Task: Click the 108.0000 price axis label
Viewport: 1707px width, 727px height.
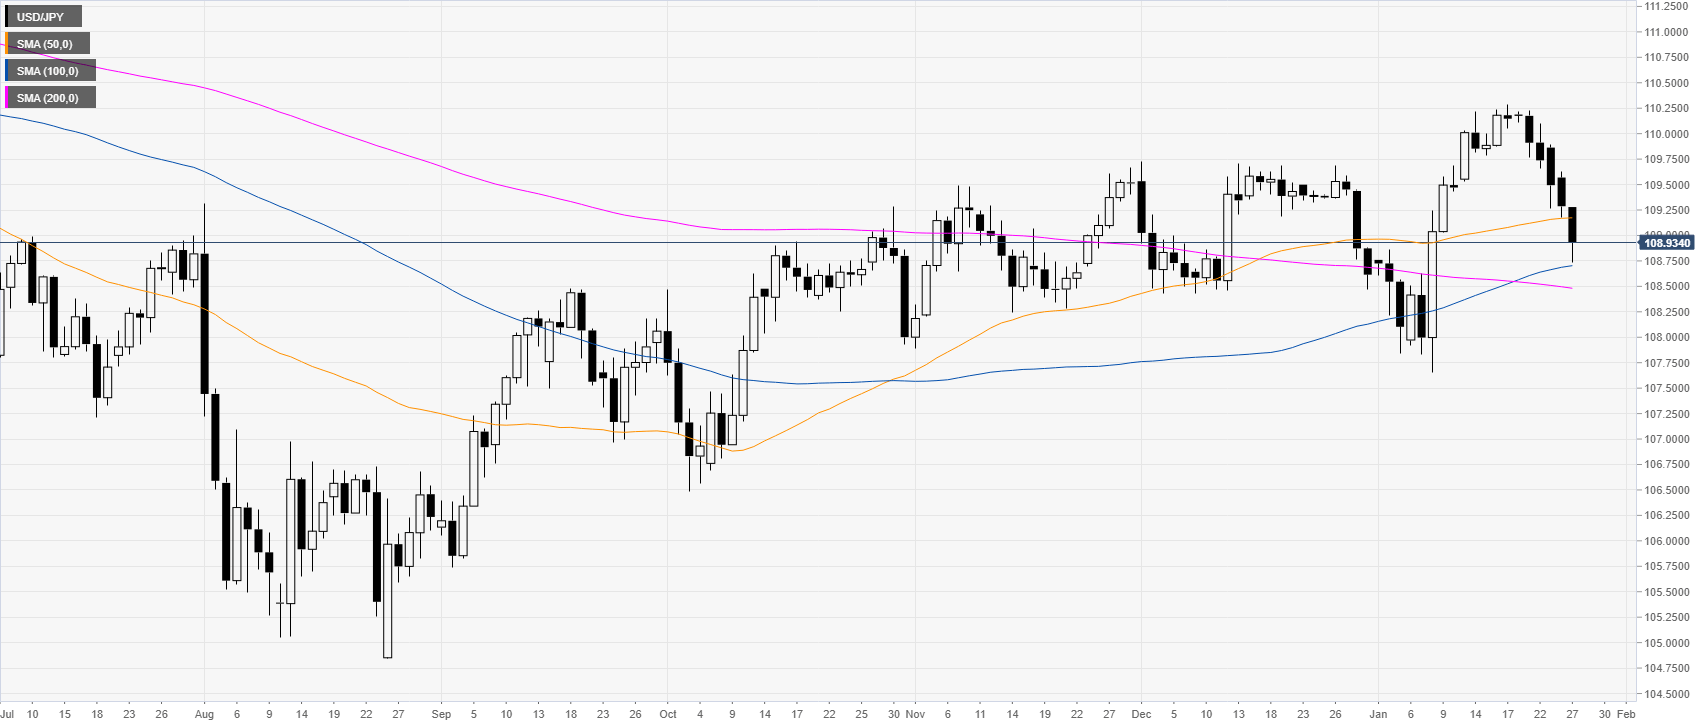Action: 1666,337
